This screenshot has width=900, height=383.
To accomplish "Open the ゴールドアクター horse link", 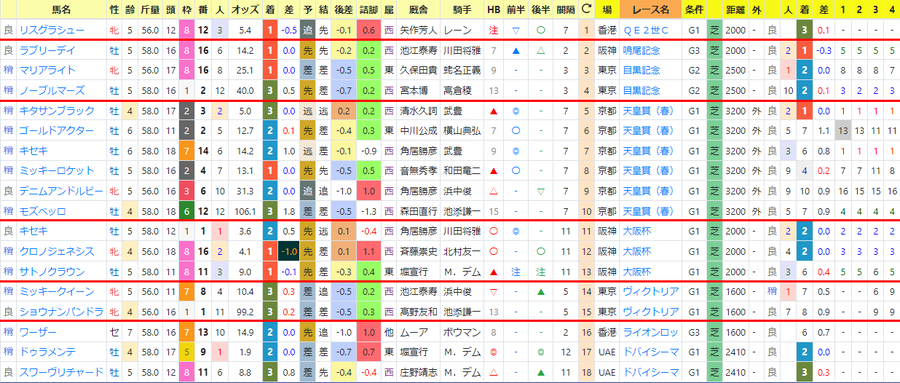I will pyautogui.click(x=56, y=130).
